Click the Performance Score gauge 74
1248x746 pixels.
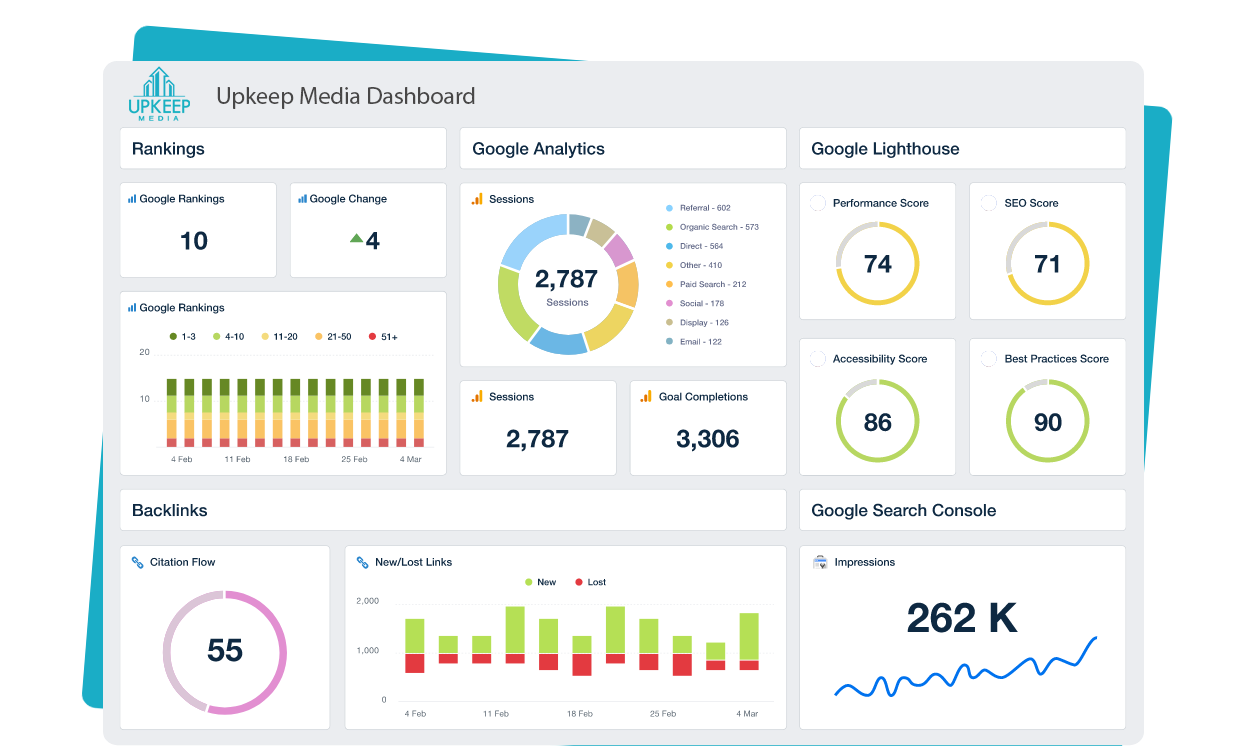[878, 263]
